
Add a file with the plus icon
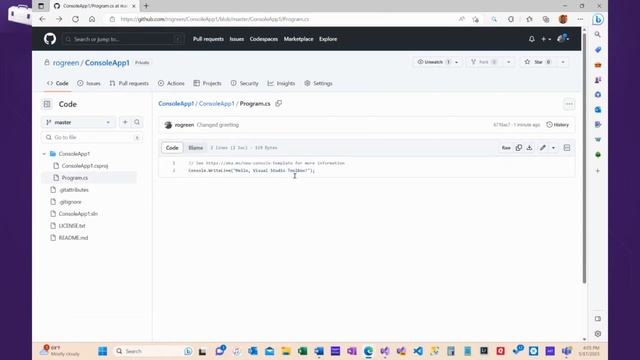coord(125,122)
